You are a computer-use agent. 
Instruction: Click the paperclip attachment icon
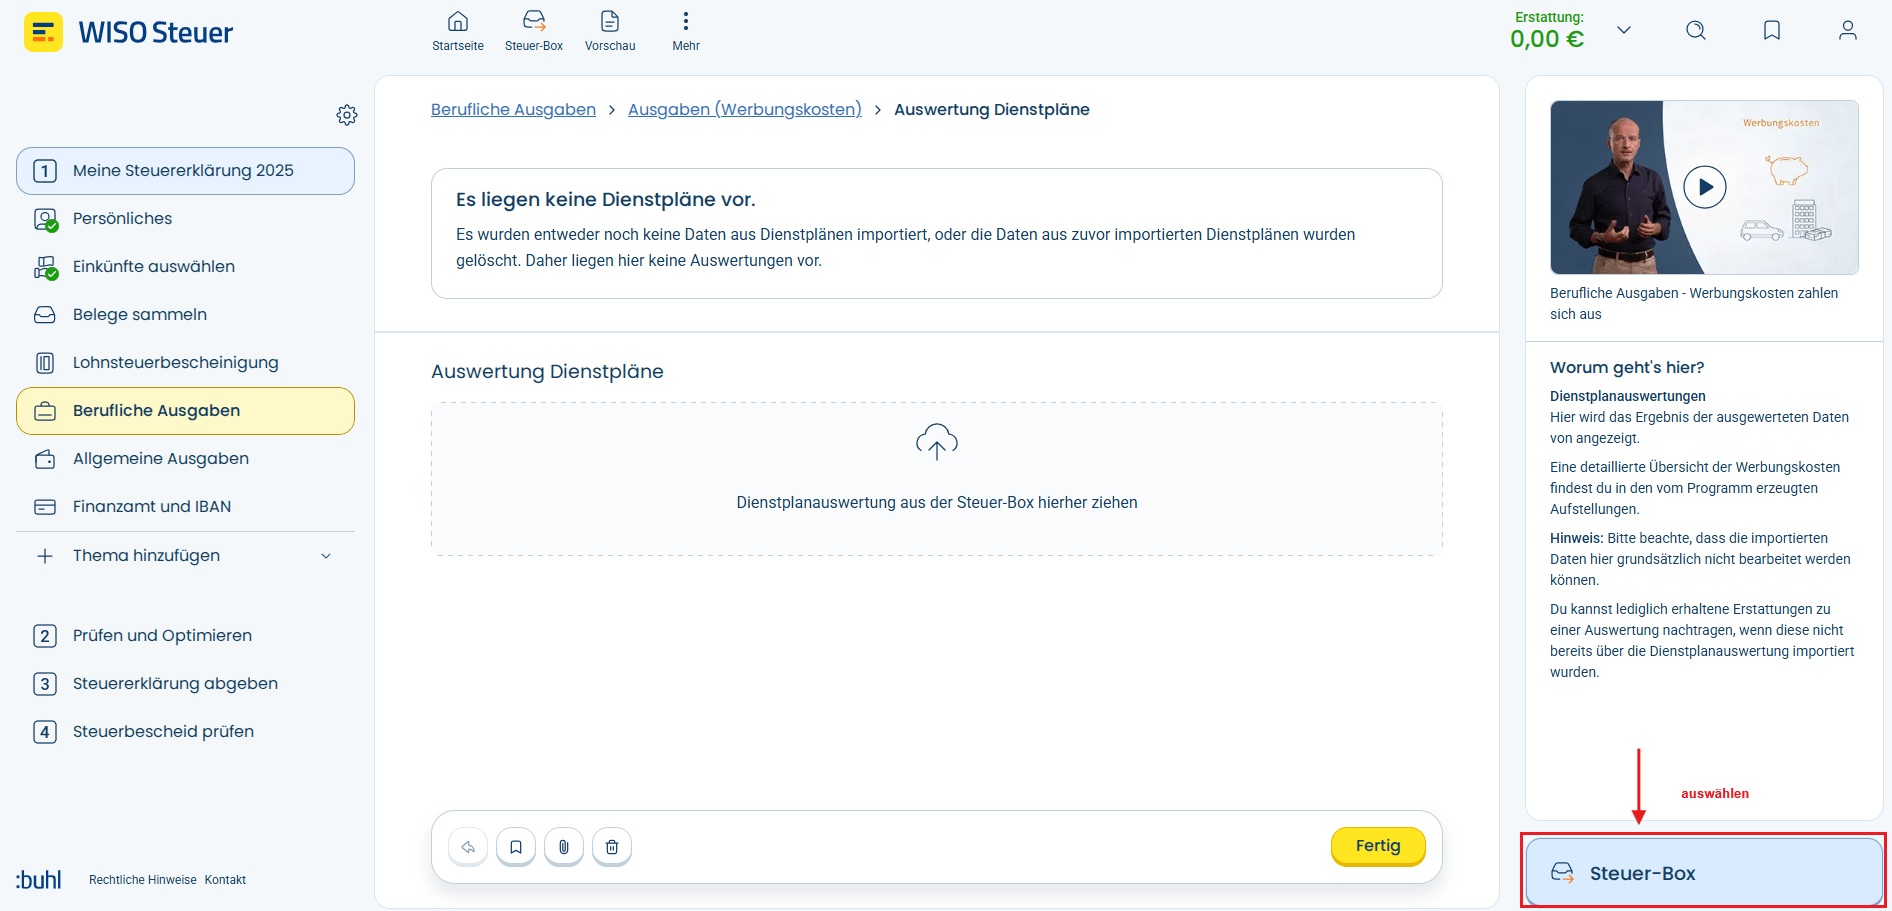pyautogui.click(x=564, y=847)
